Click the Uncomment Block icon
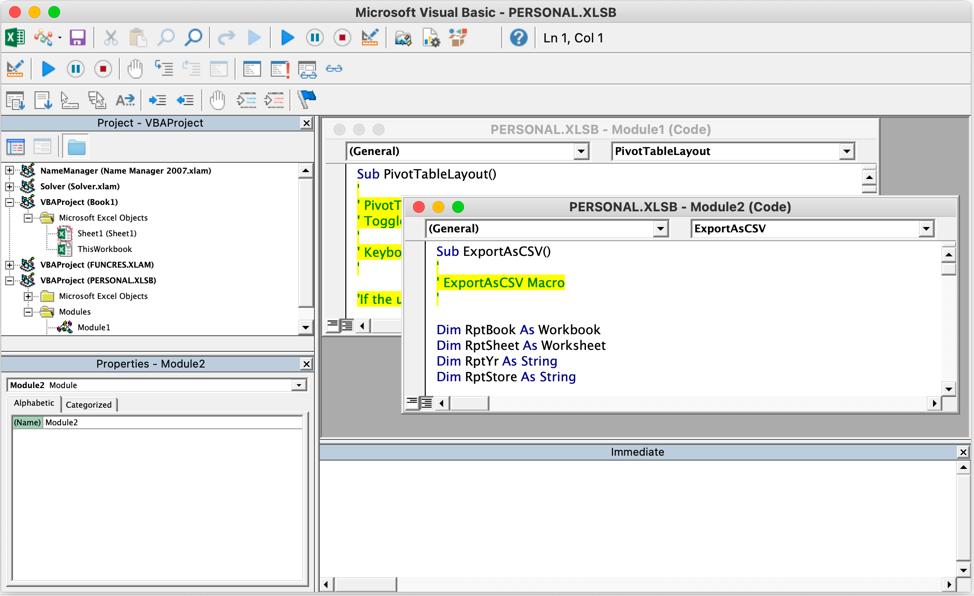The image size is (974, 596). [x=274, y=100]
